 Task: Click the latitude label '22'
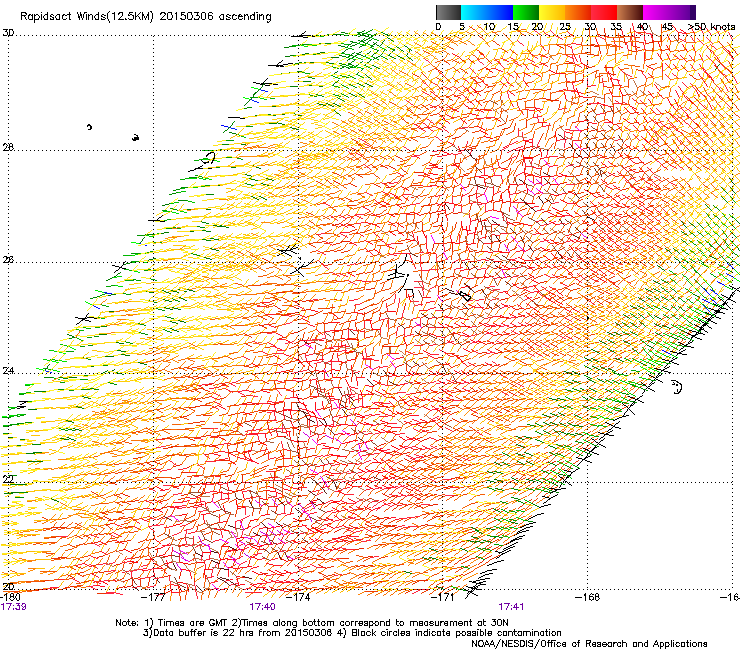8,479
